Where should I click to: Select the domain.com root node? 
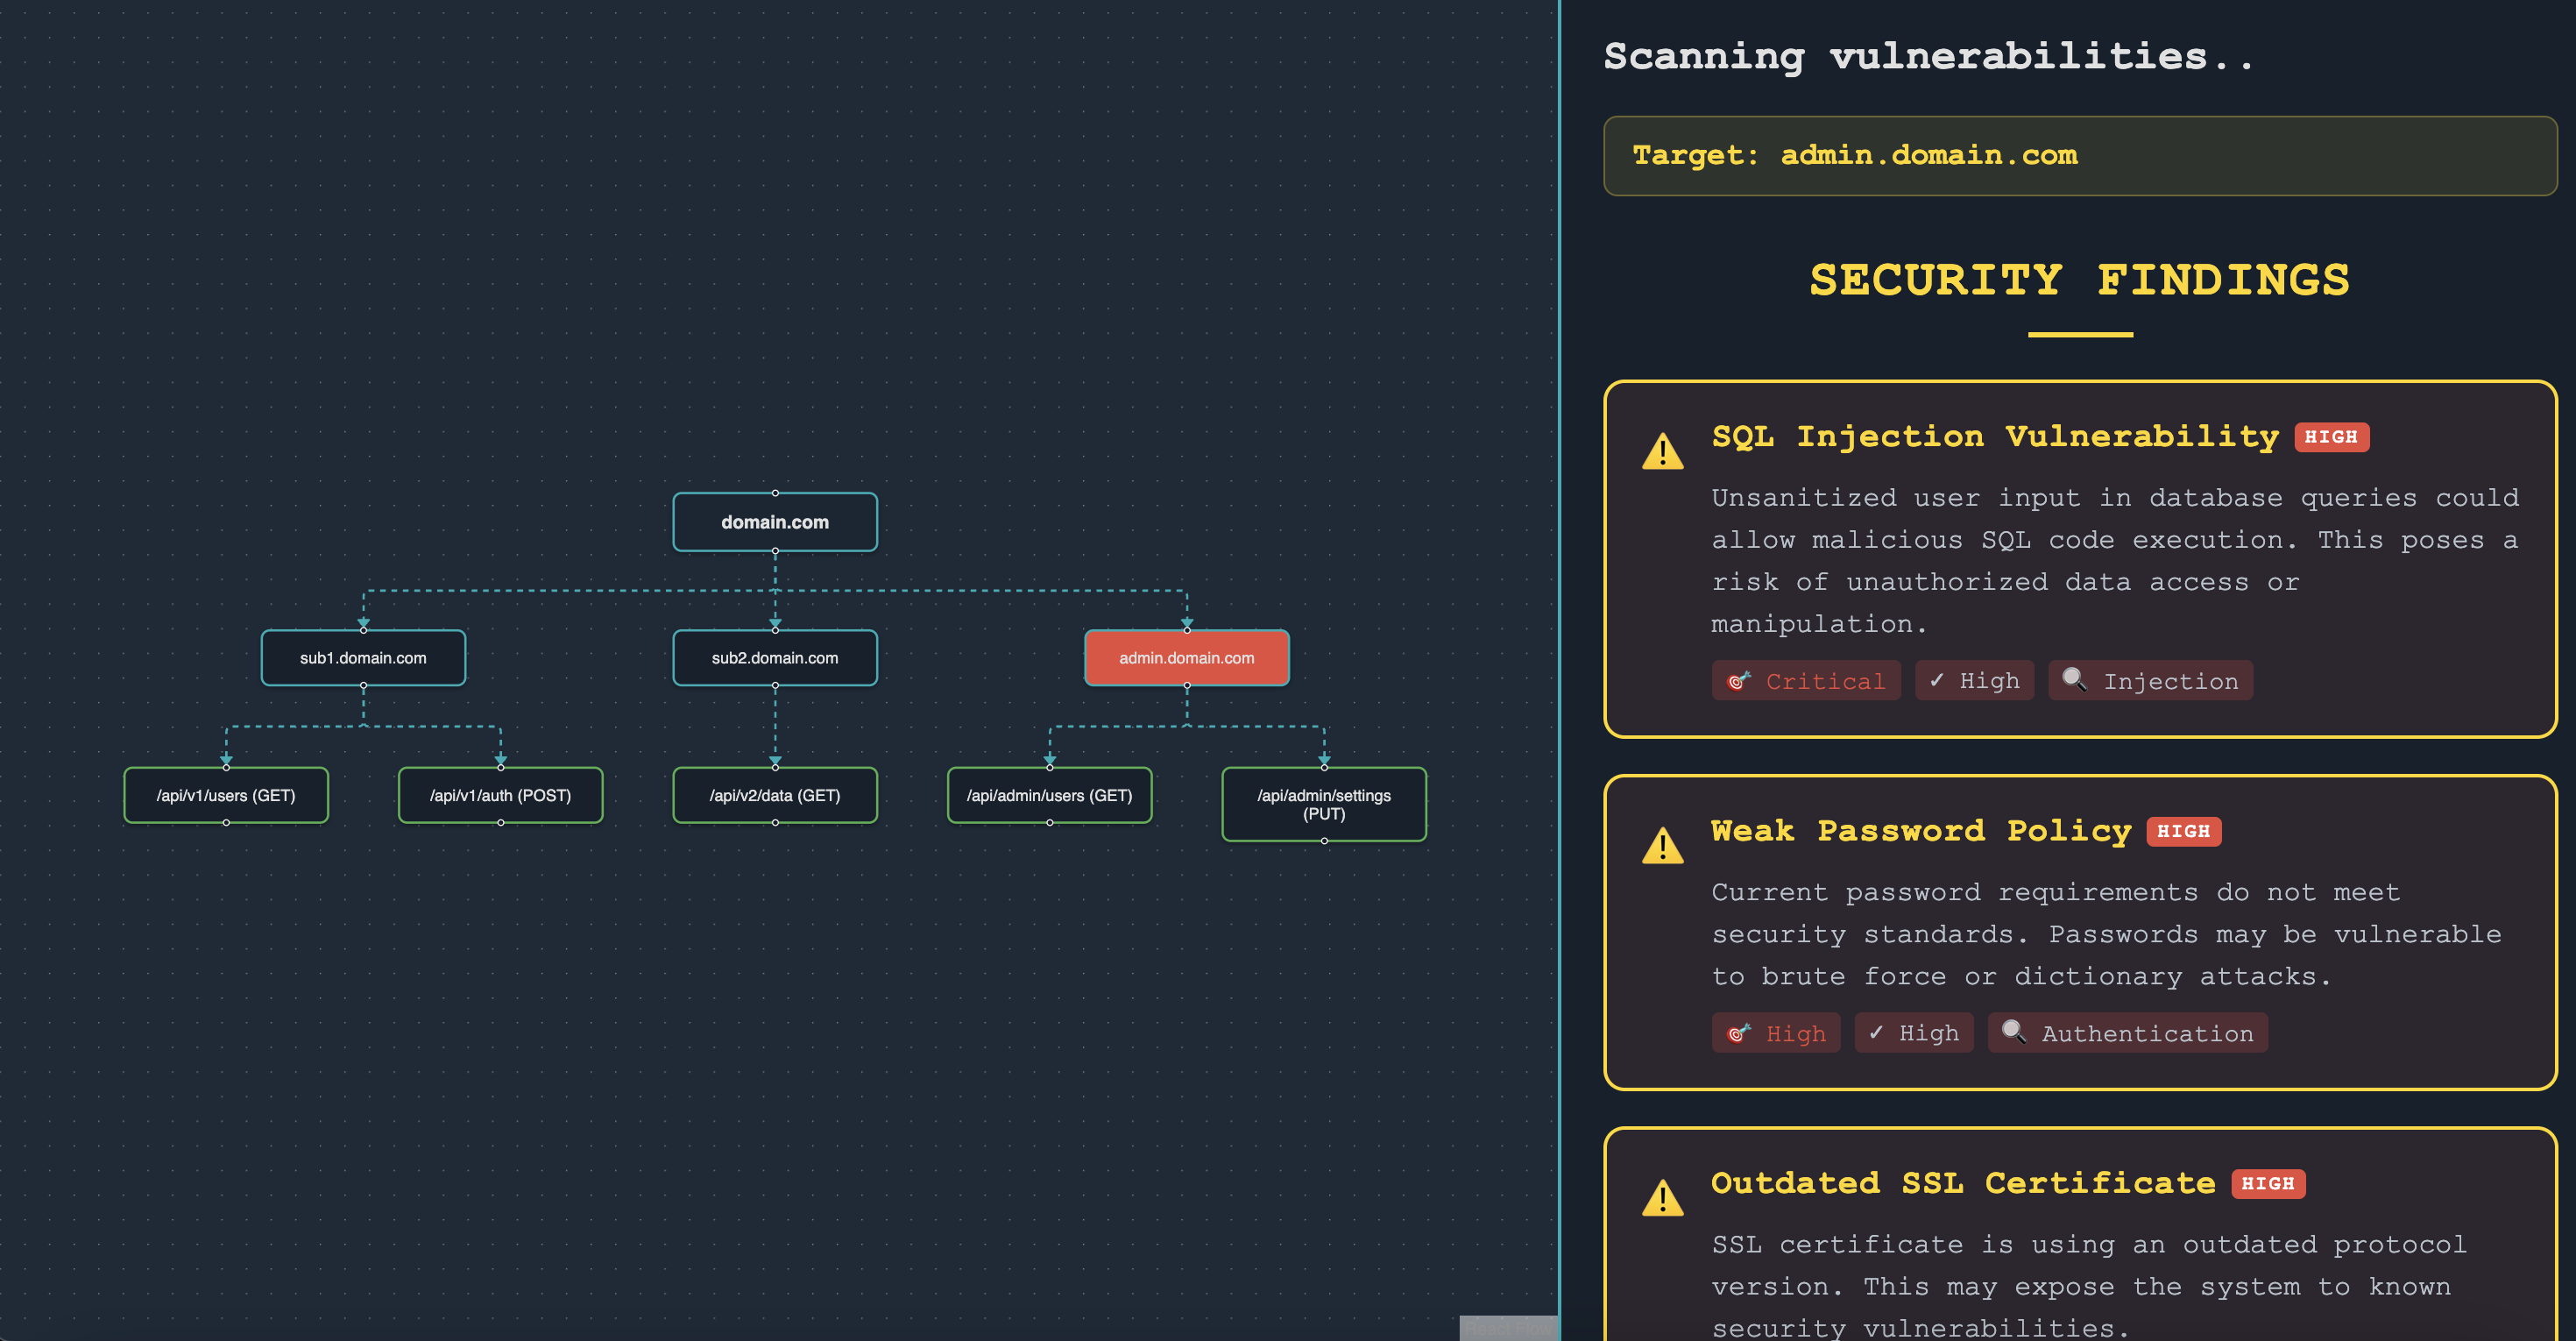775,522
